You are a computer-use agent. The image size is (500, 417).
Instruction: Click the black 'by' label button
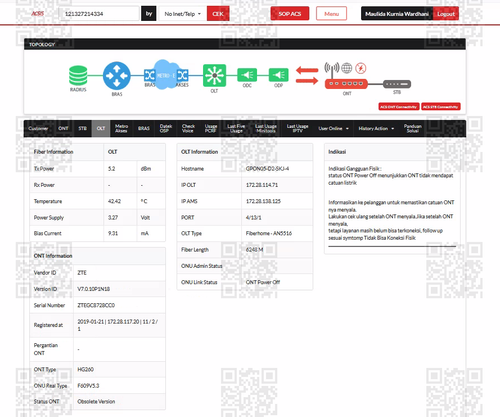pyautogui.click(x=149, y=14)
